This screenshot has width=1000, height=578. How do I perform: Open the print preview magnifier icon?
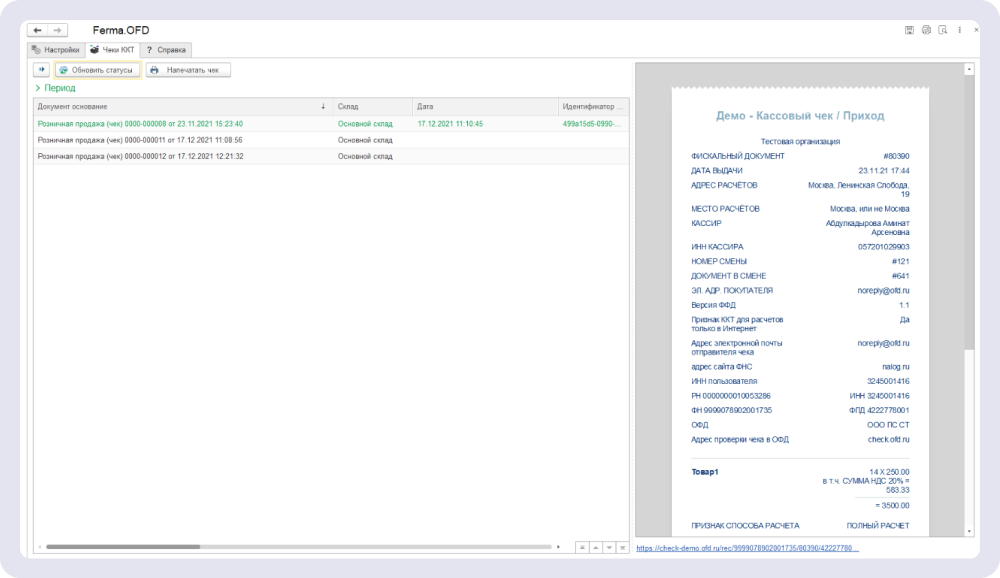point(942,31)
